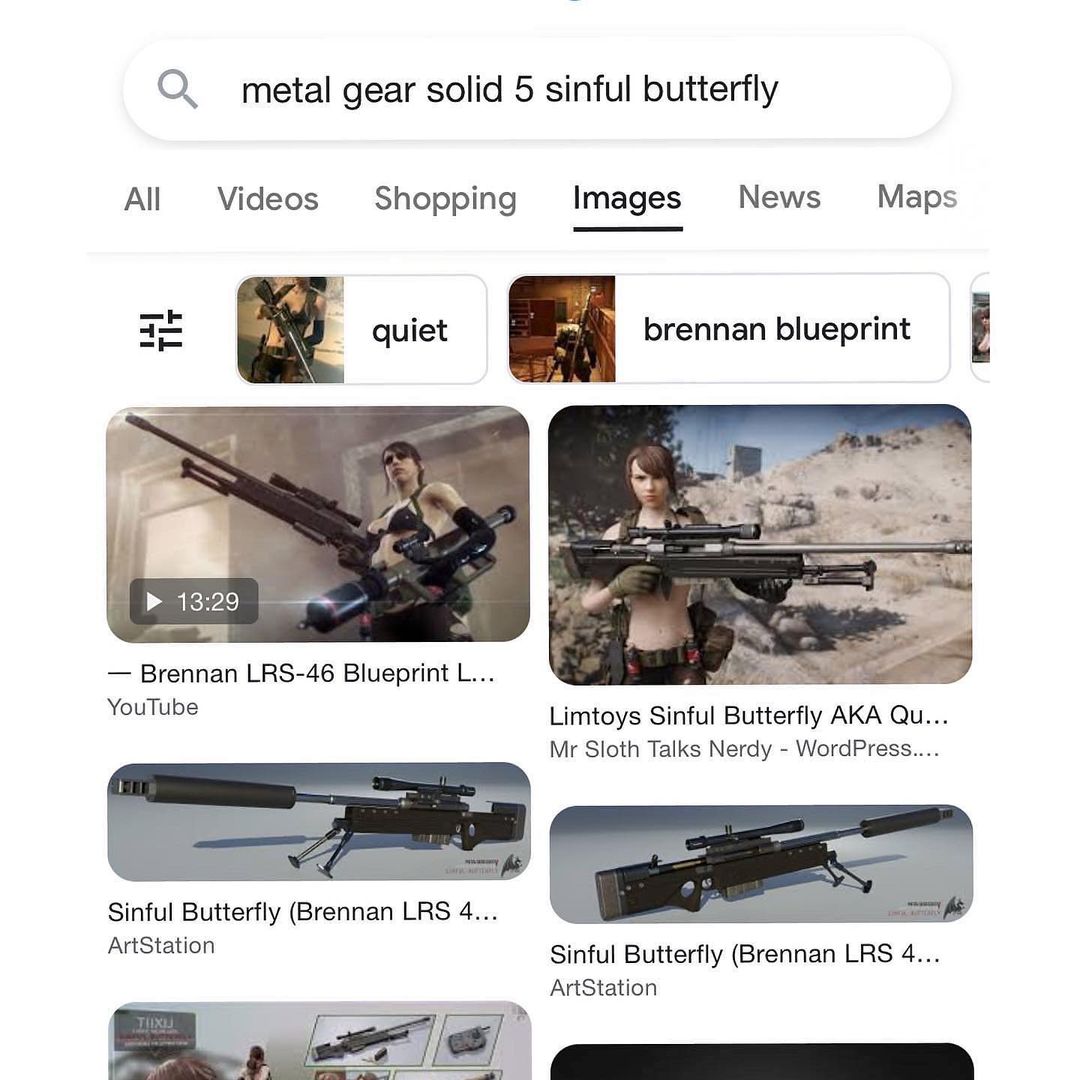Image resolution: width=1080 pixels, height=1080 pixels.
Task: Tap the magnifying glass search icon
Action: [178, 89]
